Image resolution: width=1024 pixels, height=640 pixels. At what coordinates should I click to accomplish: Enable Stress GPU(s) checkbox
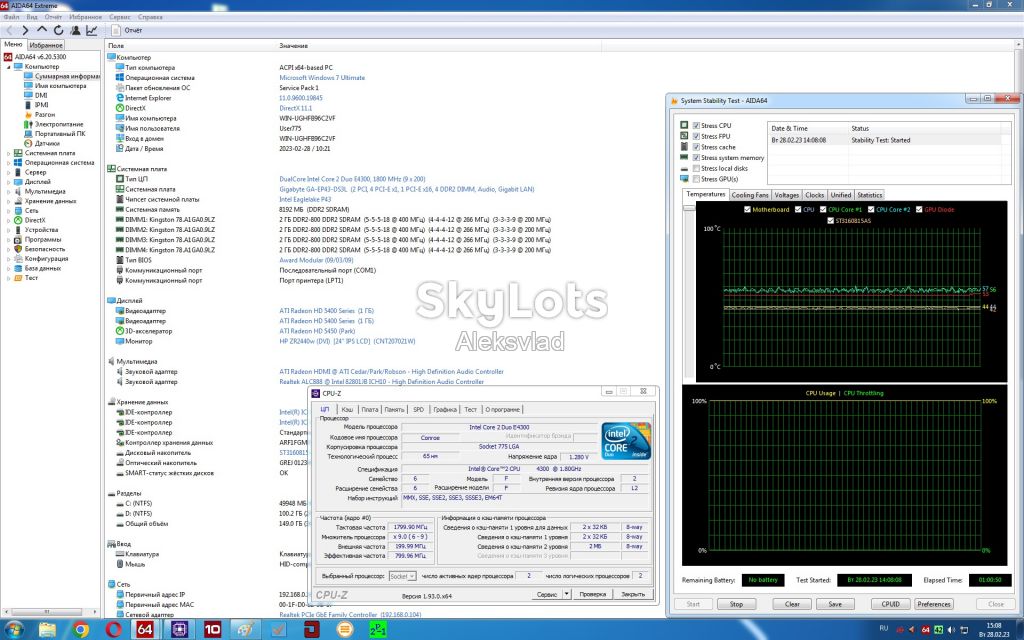coord(696,178)
